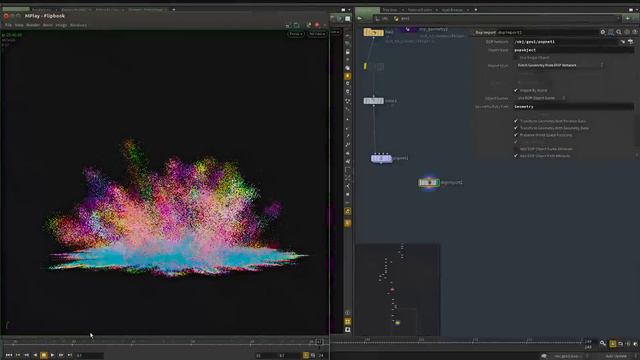640x360 pixels.
Task: Open the Object Names dropdown
Action: point(541,98)
